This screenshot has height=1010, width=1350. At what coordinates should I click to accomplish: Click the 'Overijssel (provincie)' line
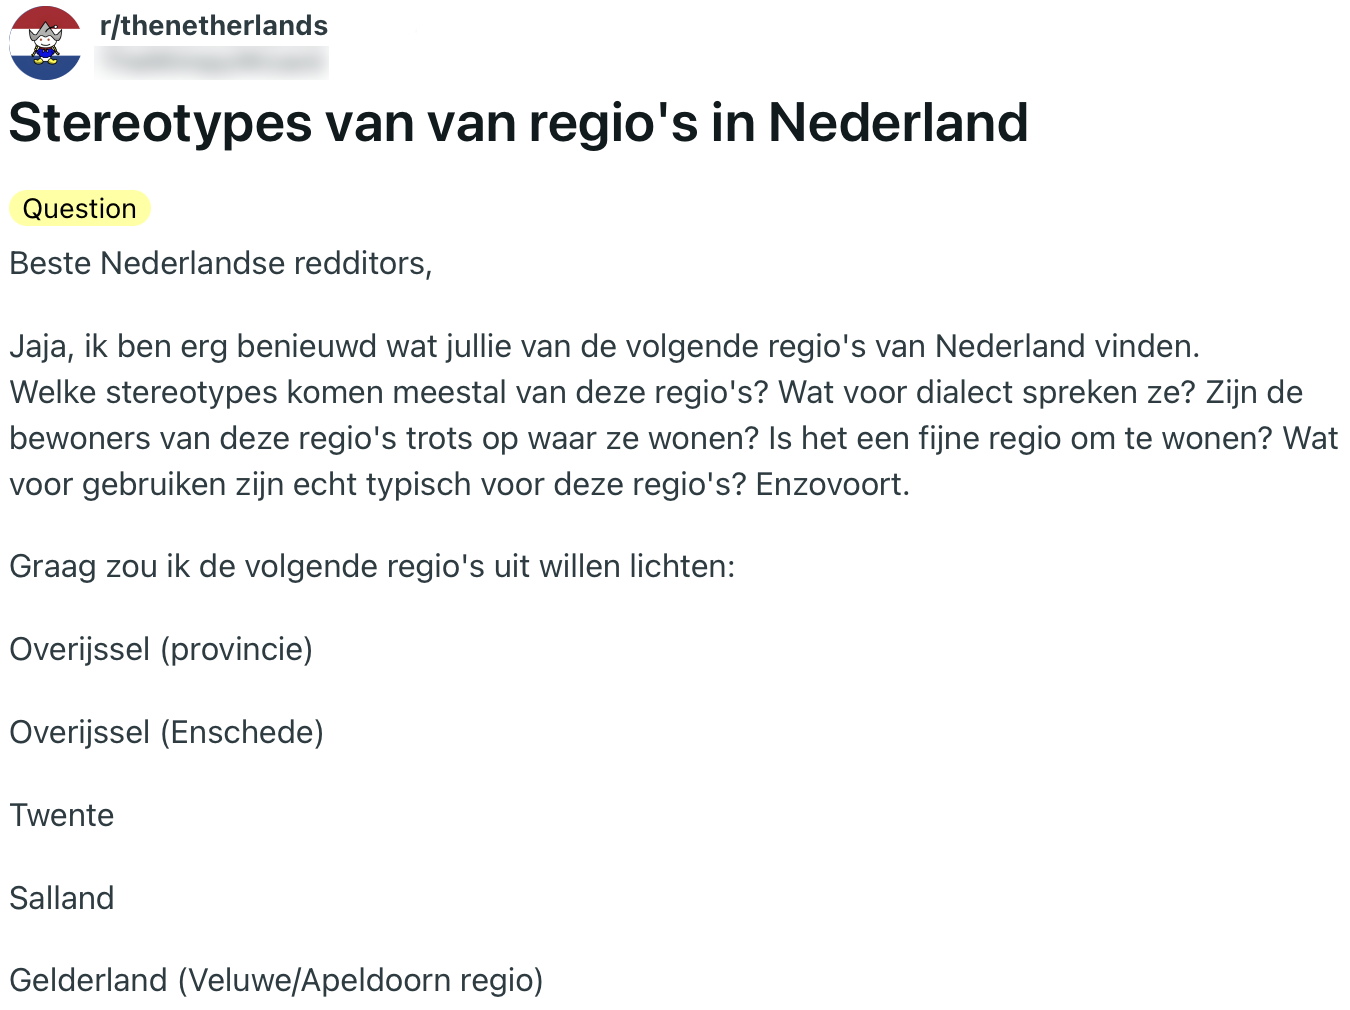[161, 649]
